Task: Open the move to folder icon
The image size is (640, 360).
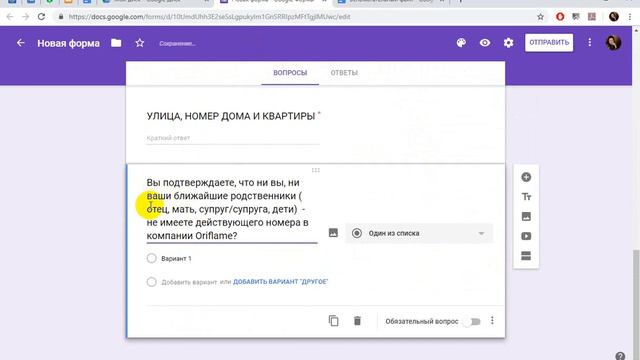Action: pyautogui.click(x=116, y=43)
